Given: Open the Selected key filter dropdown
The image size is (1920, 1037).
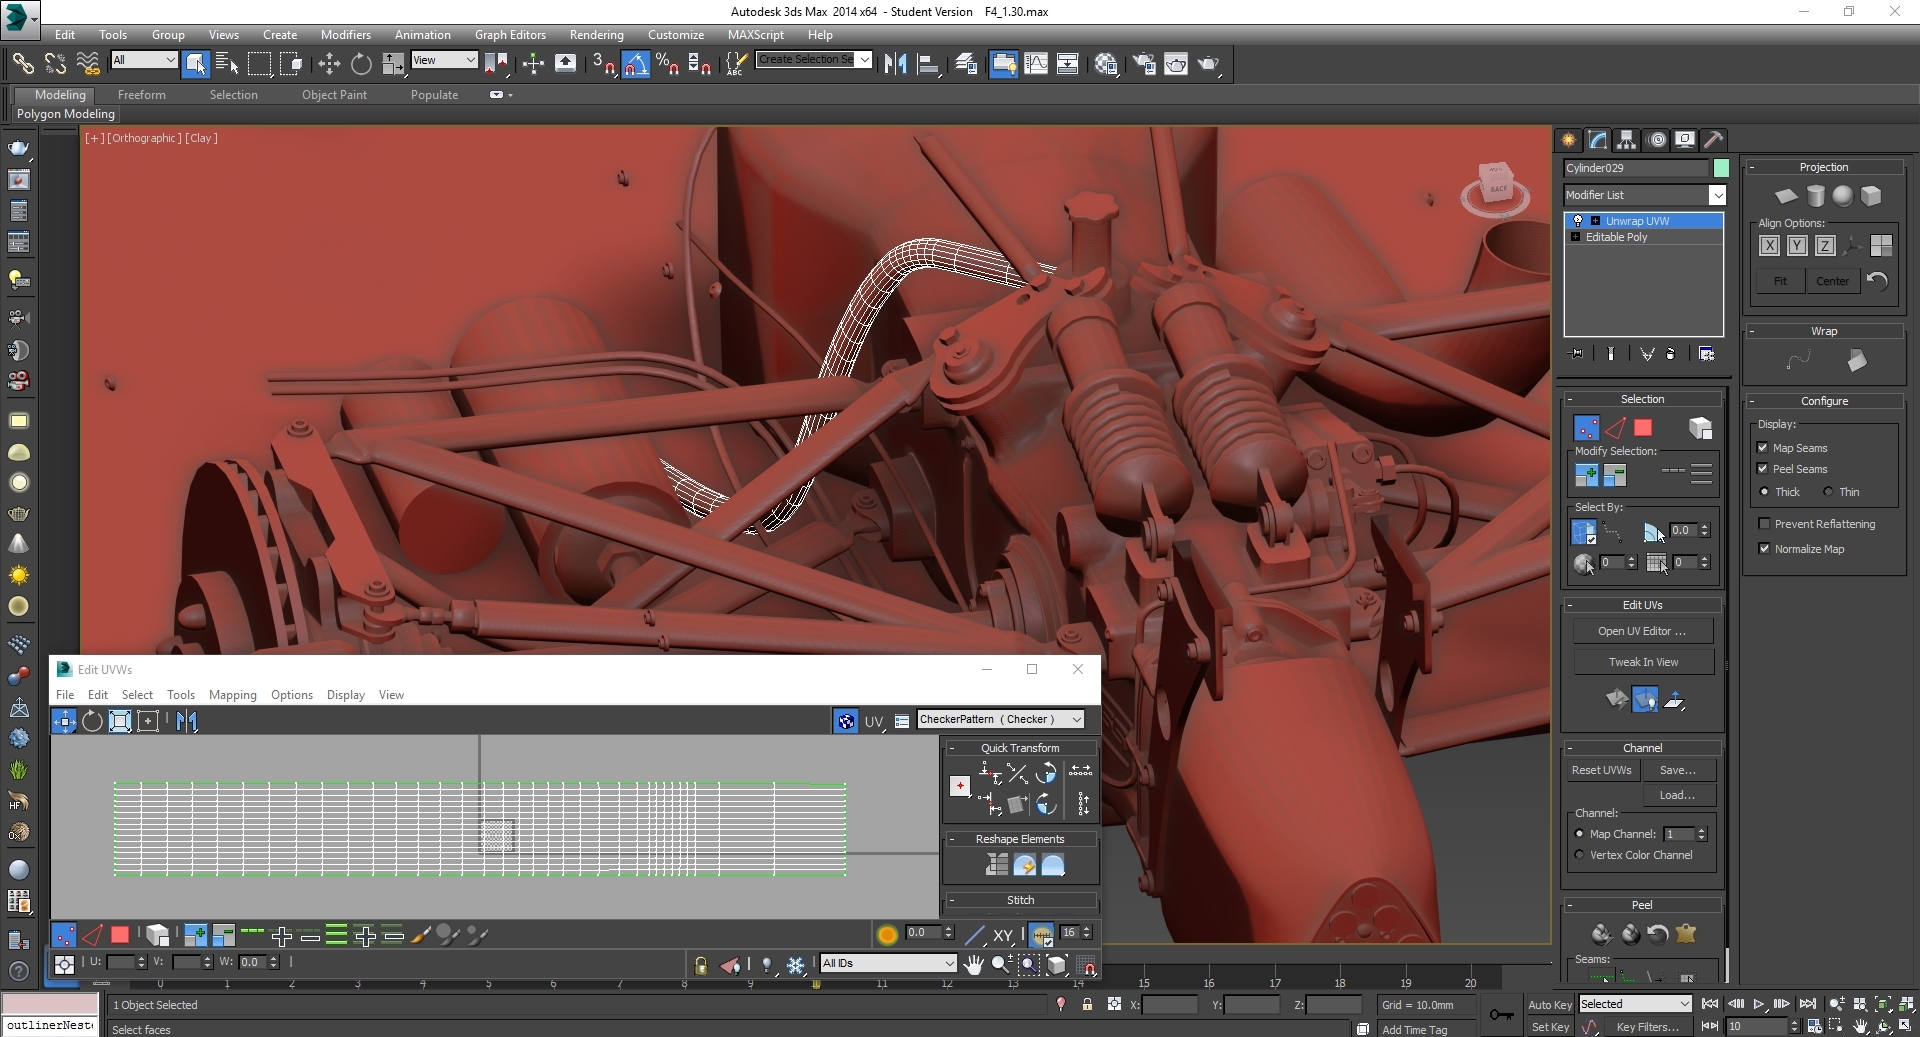Looking at the screenshot, I should (1634, 1004).
